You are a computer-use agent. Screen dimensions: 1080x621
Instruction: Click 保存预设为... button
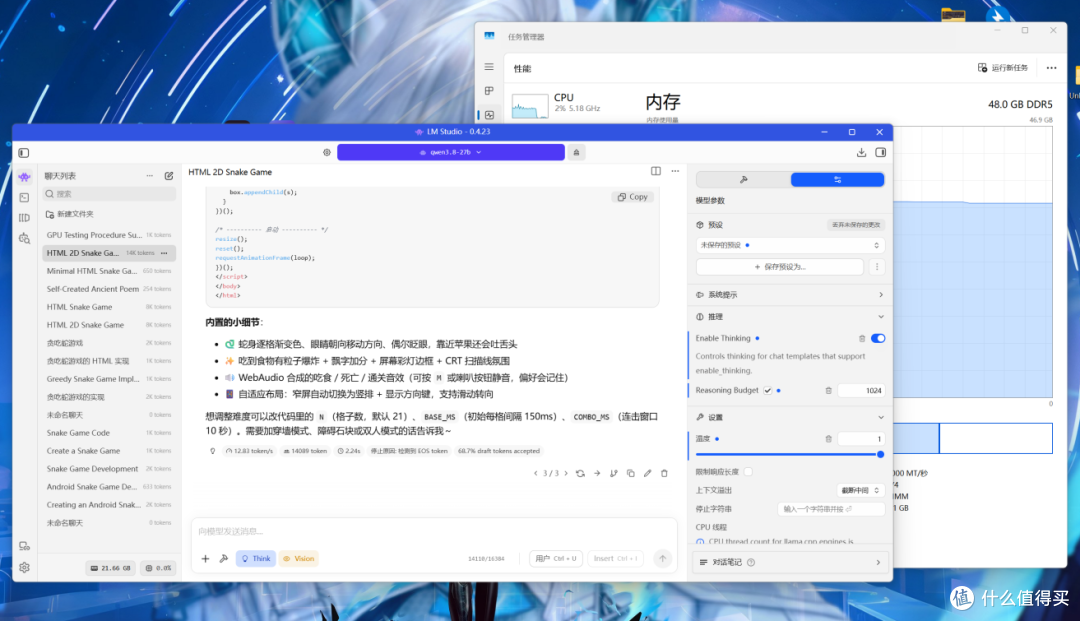tap(780, 266)
